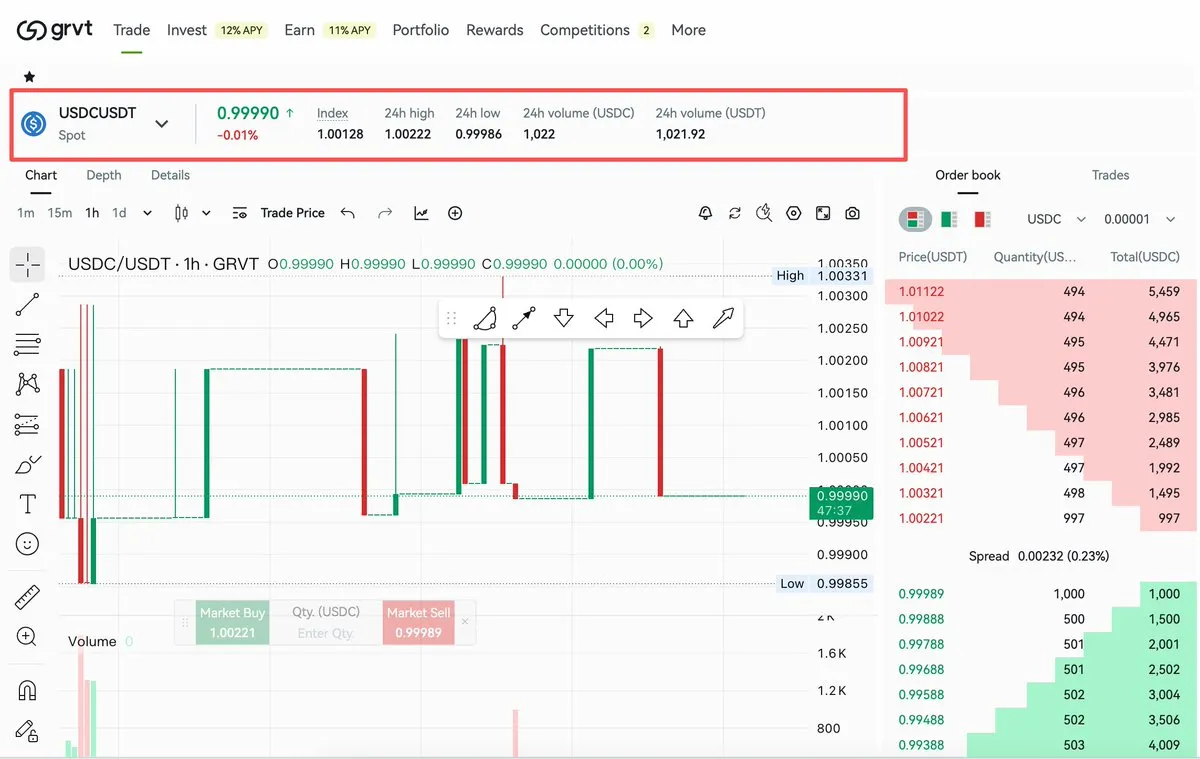Show only asks in order book
1200x759 pixels.
982,219
